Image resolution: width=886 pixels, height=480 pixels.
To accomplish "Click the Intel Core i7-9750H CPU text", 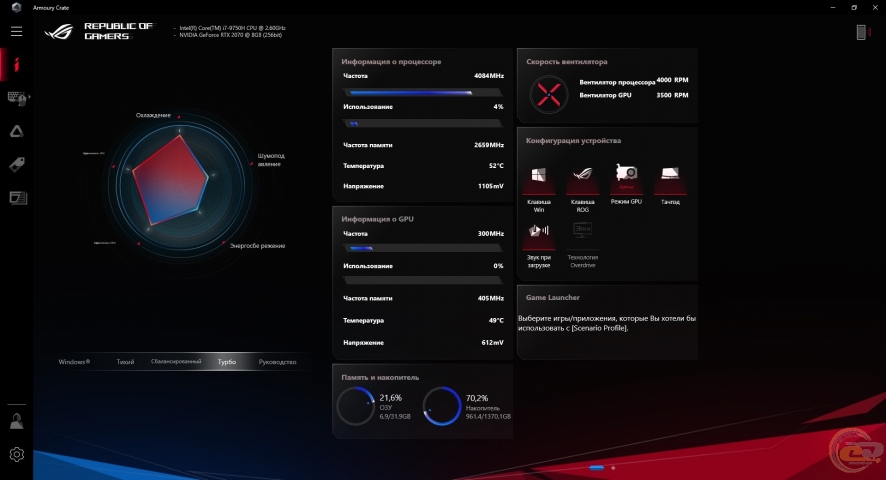I will [232, 28].
